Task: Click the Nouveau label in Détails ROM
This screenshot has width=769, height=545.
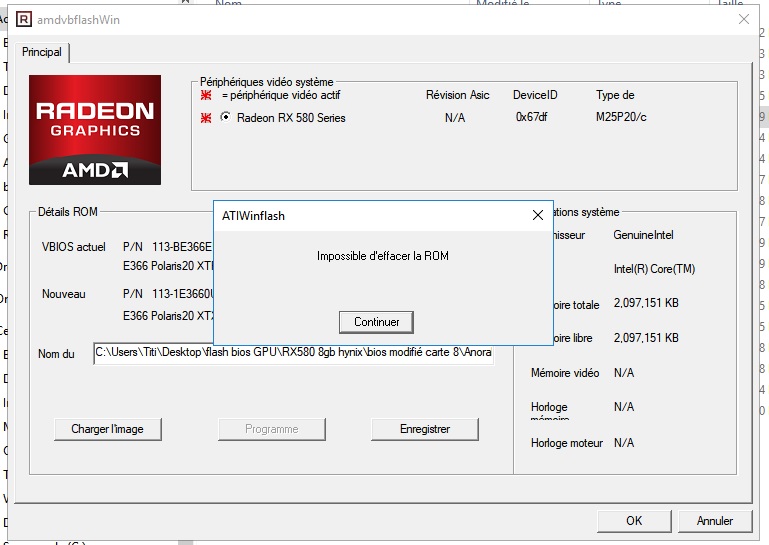Action: point(64,294)
